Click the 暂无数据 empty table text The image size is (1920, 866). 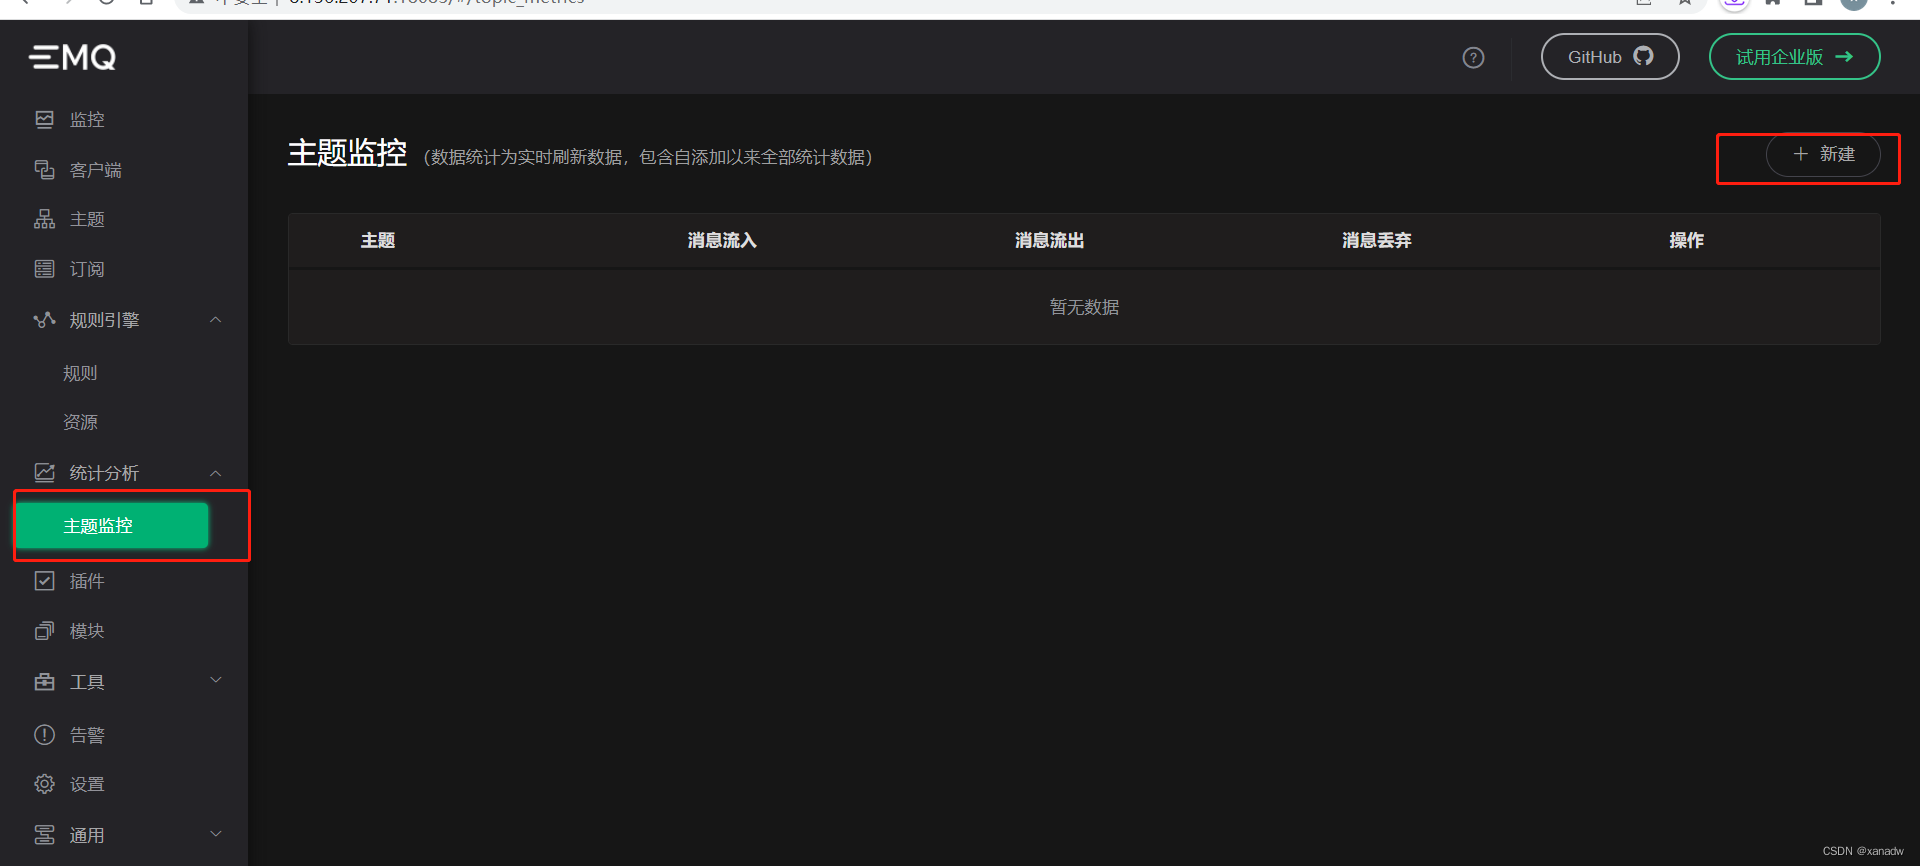pyautogui.click(x=1084, y=307)
